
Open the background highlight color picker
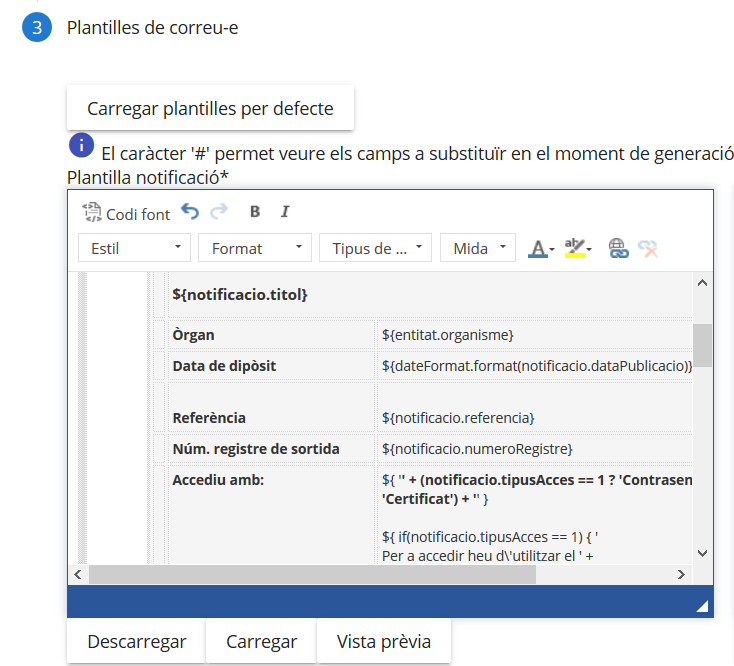(x=578, y=248)
